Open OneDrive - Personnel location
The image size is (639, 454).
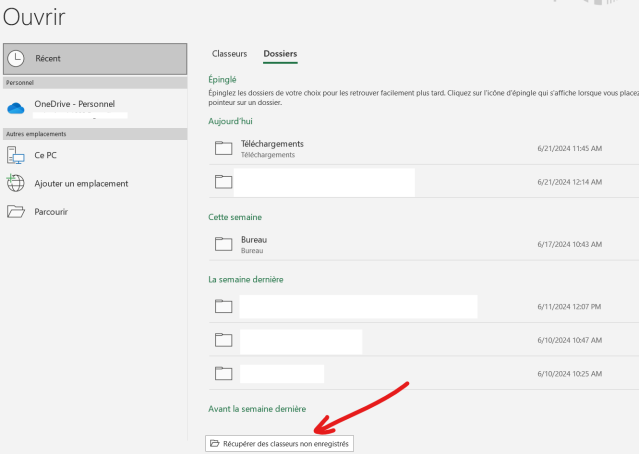tap(95, 108)
